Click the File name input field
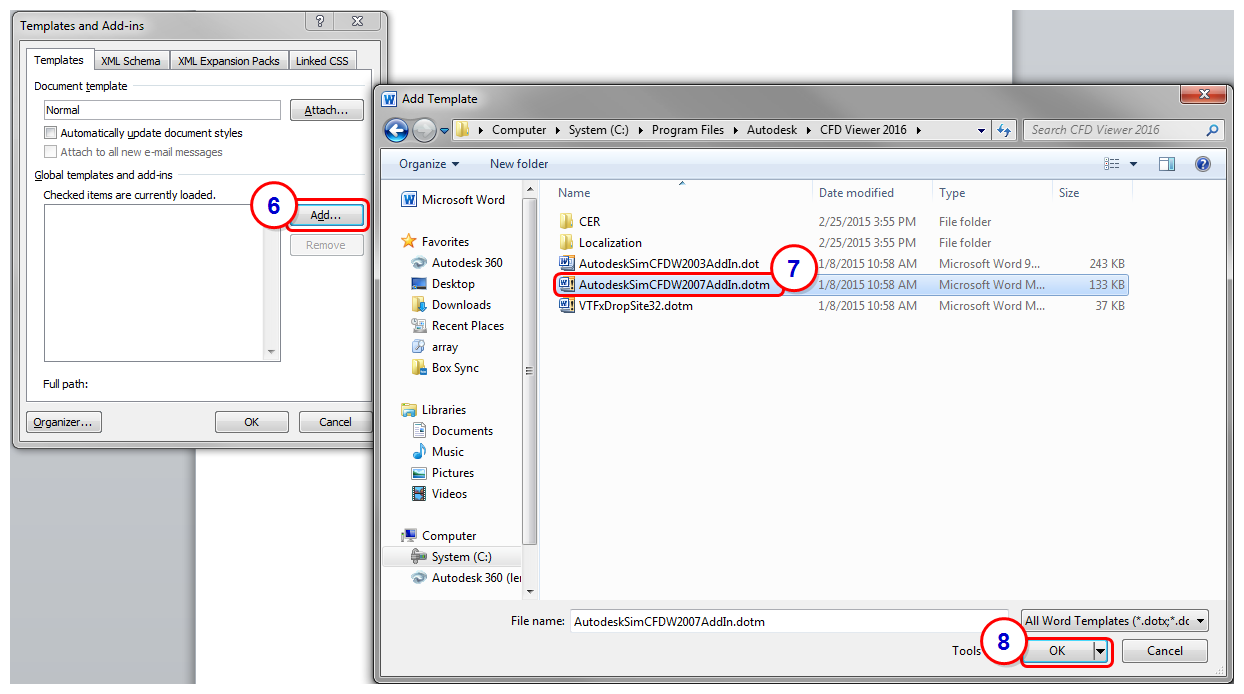Image resolution: width=1244 pixels, height=694 pixels. 789,621
